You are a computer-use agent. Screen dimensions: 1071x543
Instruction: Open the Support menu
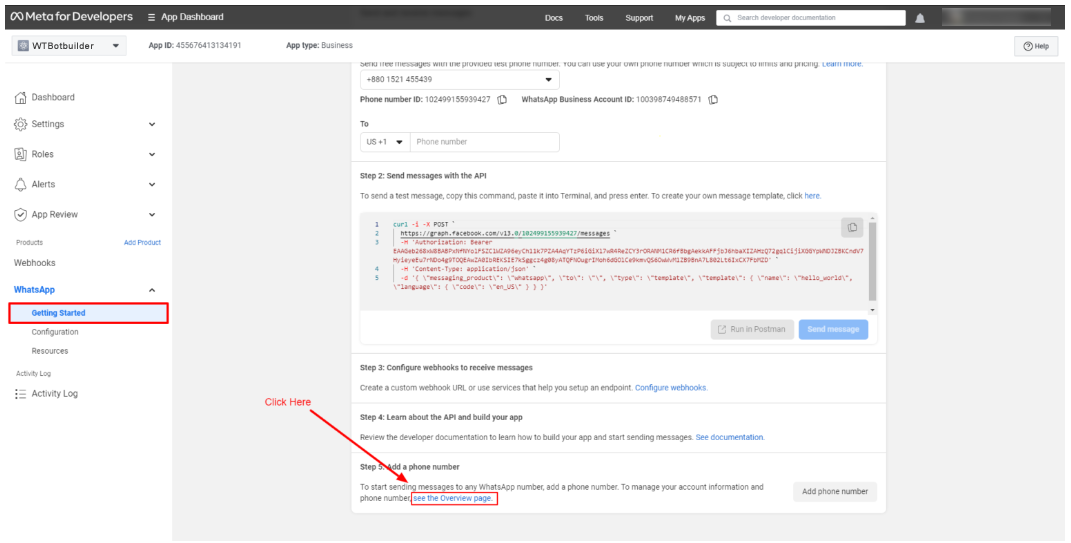[x=639, y=18]
